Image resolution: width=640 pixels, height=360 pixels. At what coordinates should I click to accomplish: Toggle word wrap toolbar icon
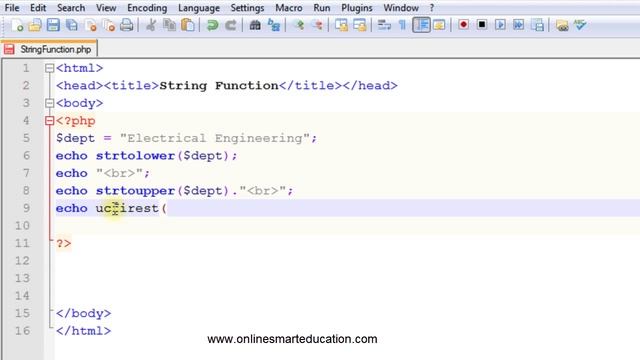(x=384, y=25)
